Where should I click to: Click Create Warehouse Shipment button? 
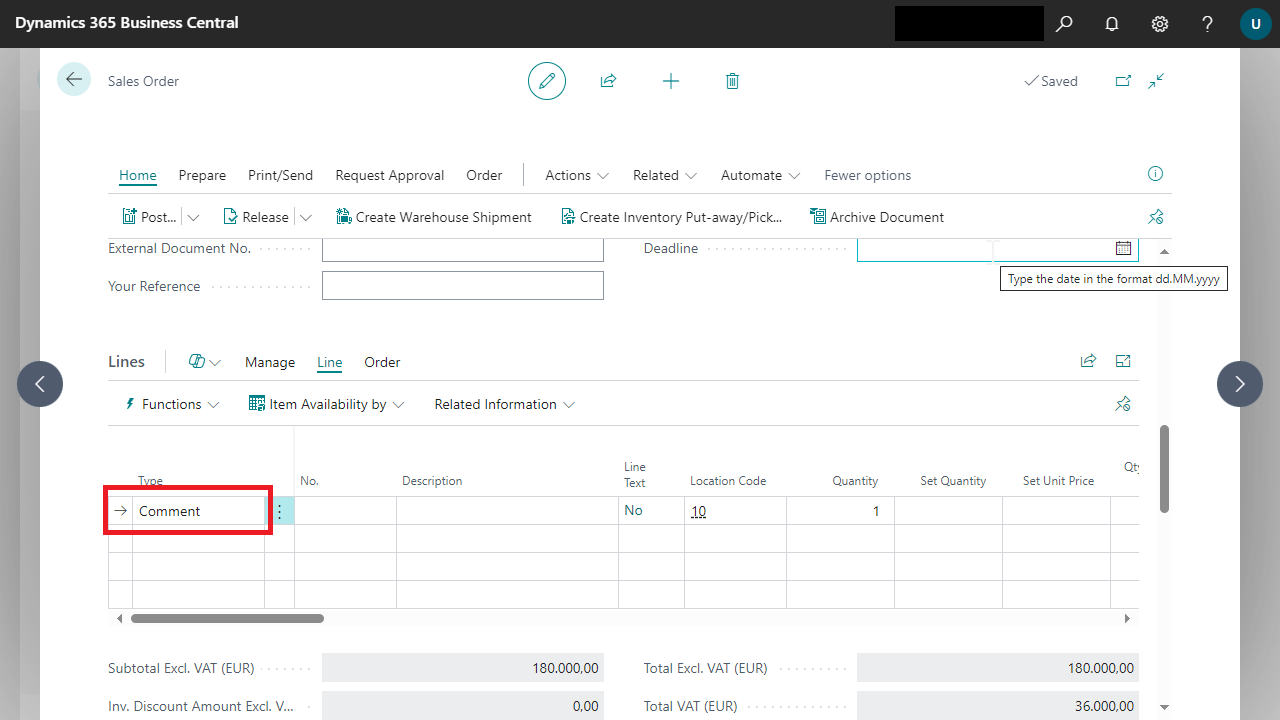tap(434, 217)
